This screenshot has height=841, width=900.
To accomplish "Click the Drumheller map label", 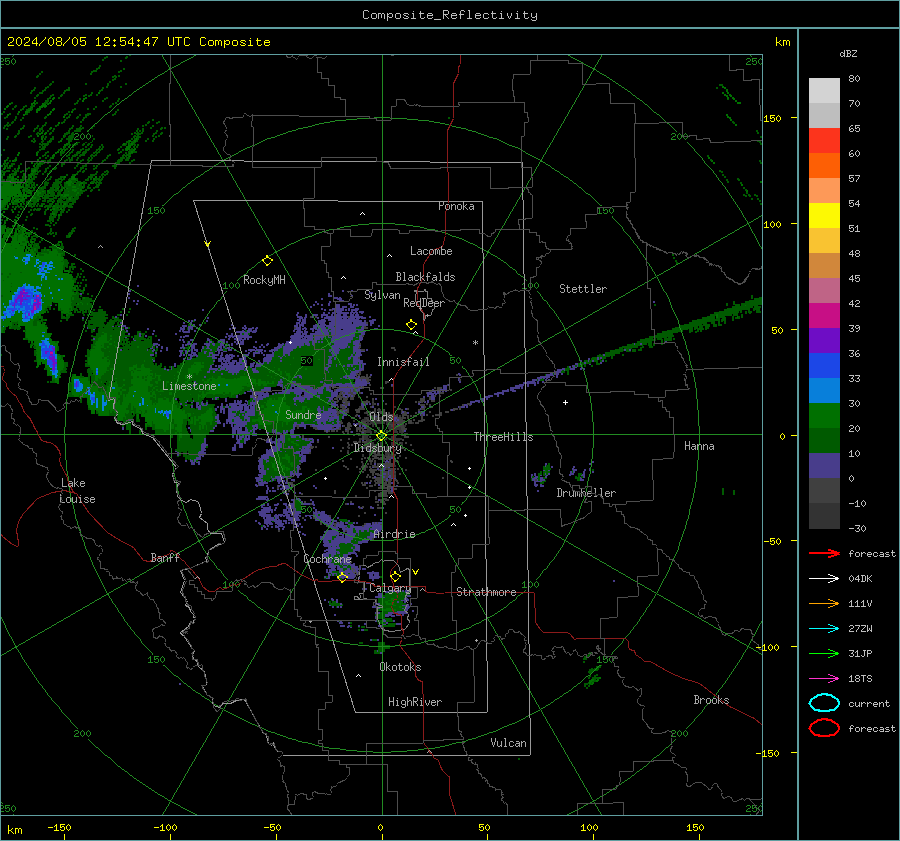I will tap(586, 493).
